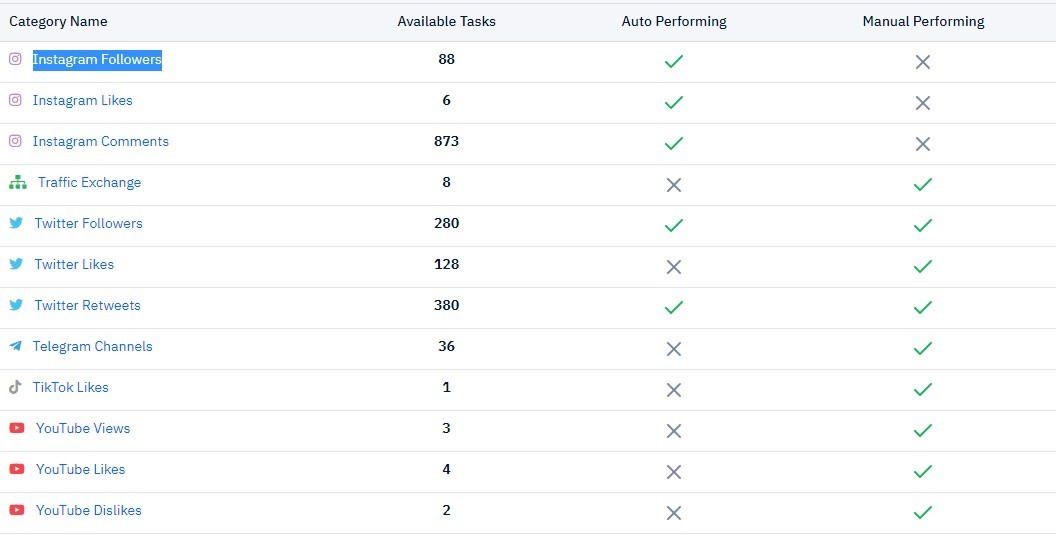Image resolution: width=1056 pixels, height=535 pixels.
Task: Click Manual Performing checkmark for TikTok Likes
Action: point(923,389)
